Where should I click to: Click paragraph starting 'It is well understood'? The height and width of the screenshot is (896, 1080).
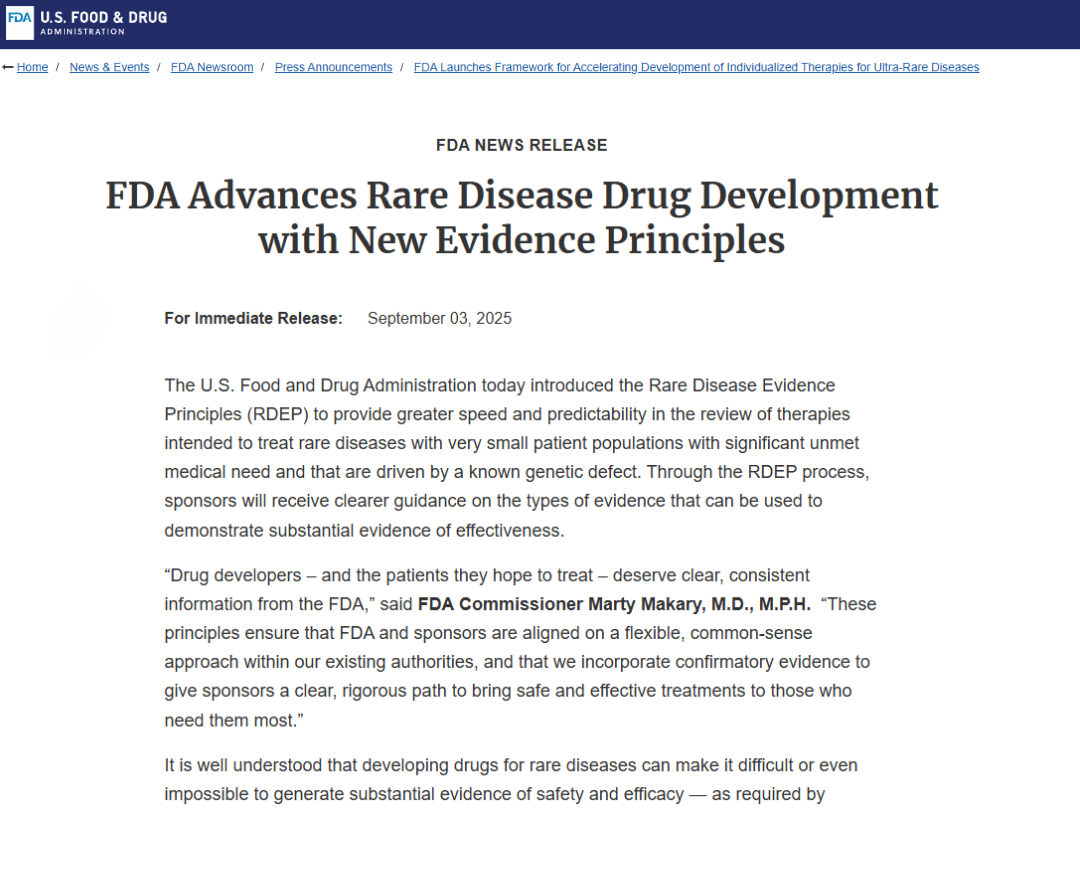pyautogui.click(x=510, y=780)
